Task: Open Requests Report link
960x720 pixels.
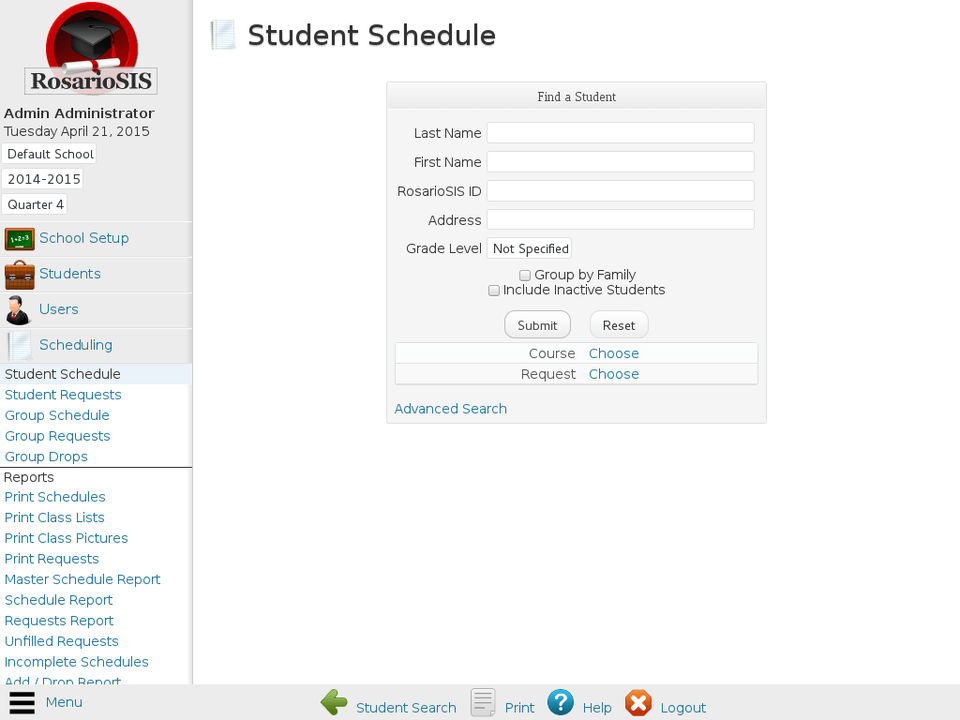Action: coord(59,621)
